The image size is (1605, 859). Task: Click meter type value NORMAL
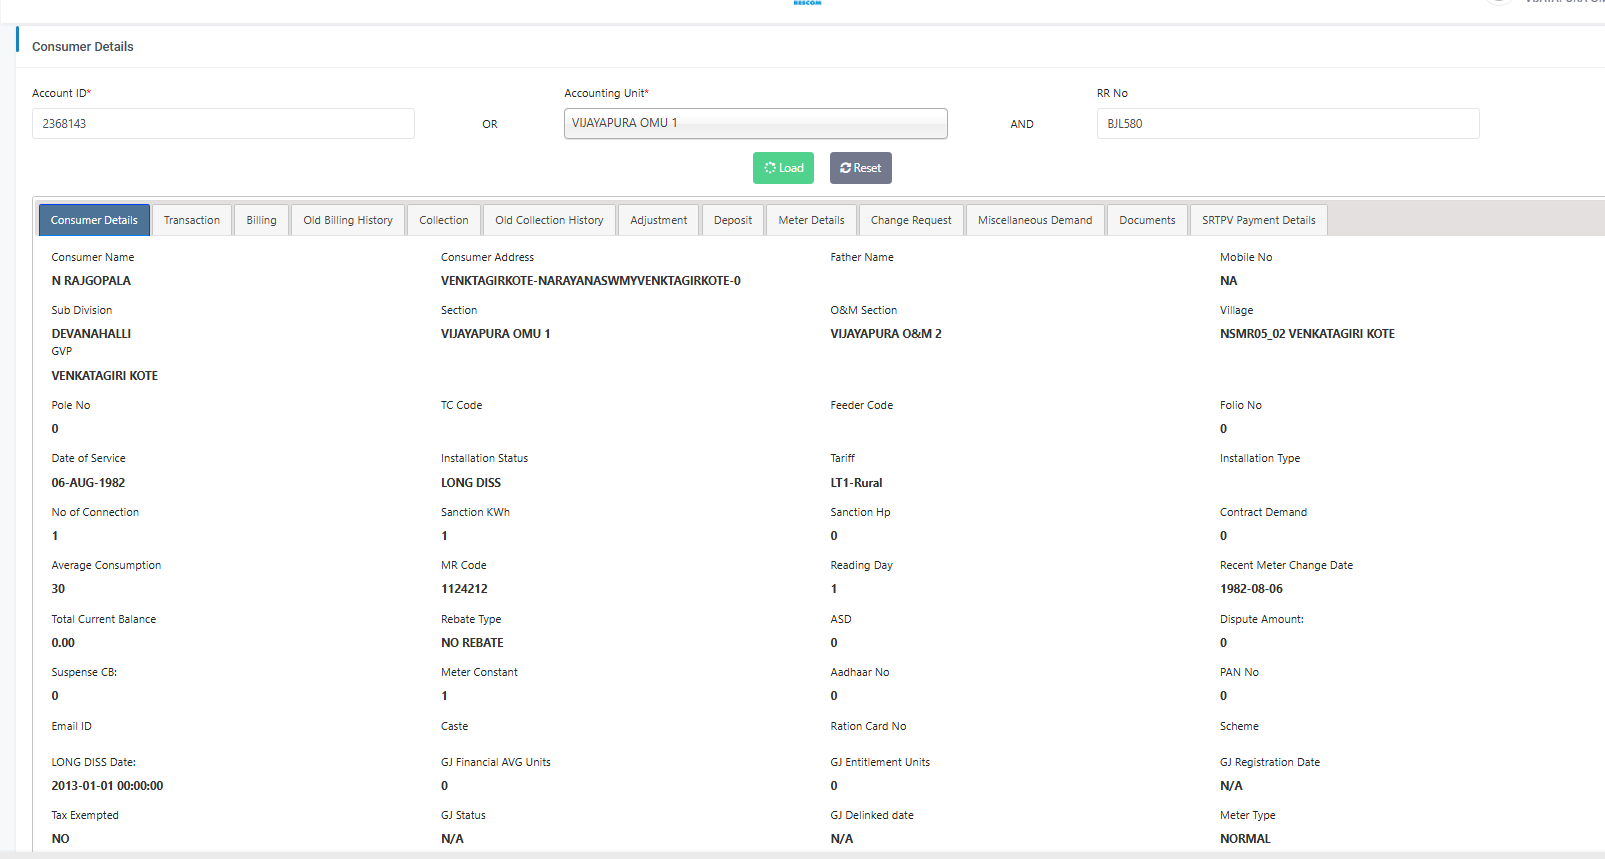point(1245,839)
